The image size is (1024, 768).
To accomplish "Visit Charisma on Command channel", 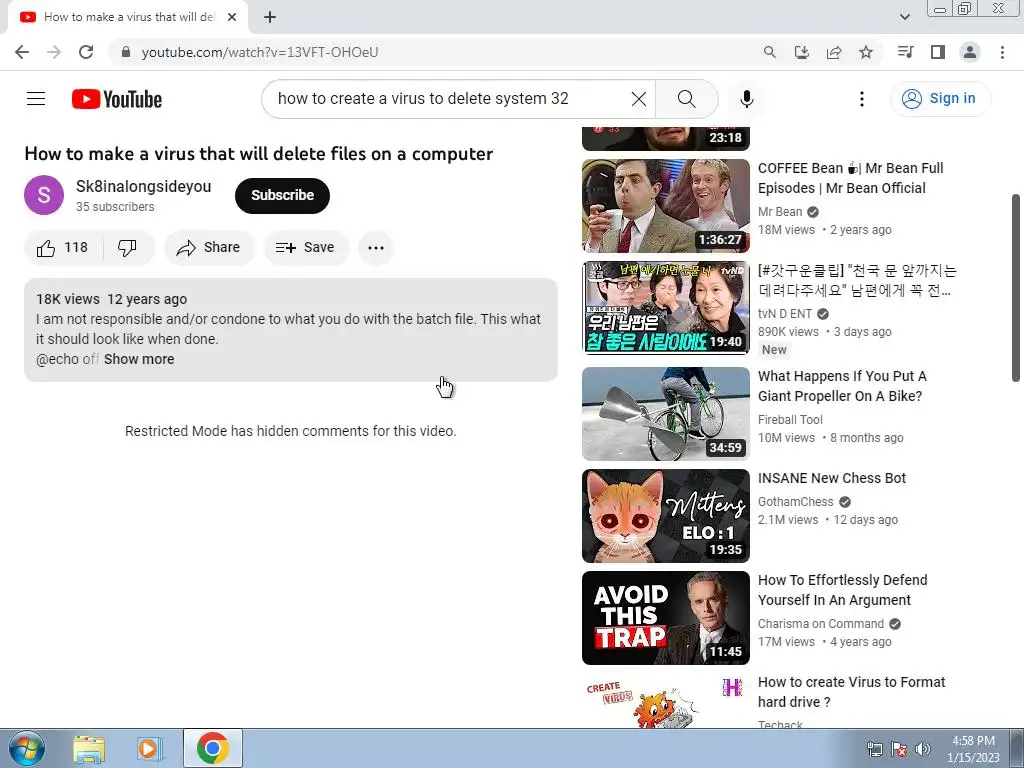I will [820, 624].
